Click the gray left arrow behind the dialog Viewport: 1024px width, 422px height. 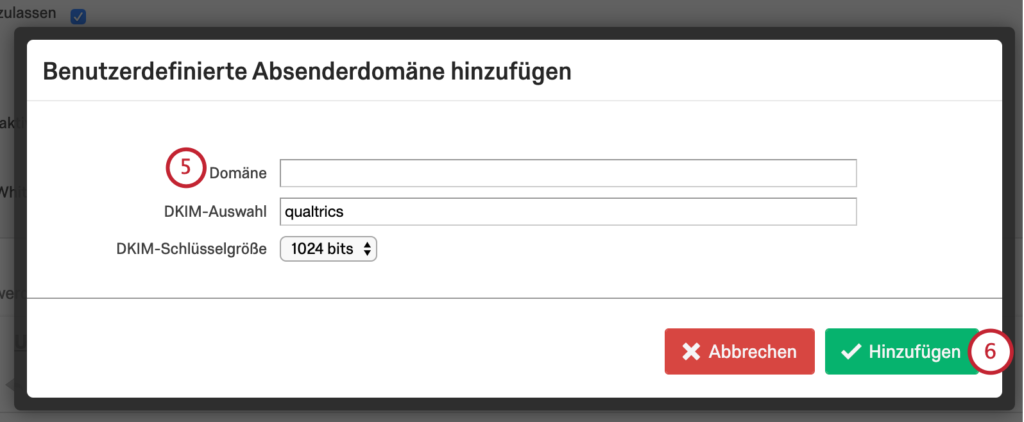pos(9,385)
